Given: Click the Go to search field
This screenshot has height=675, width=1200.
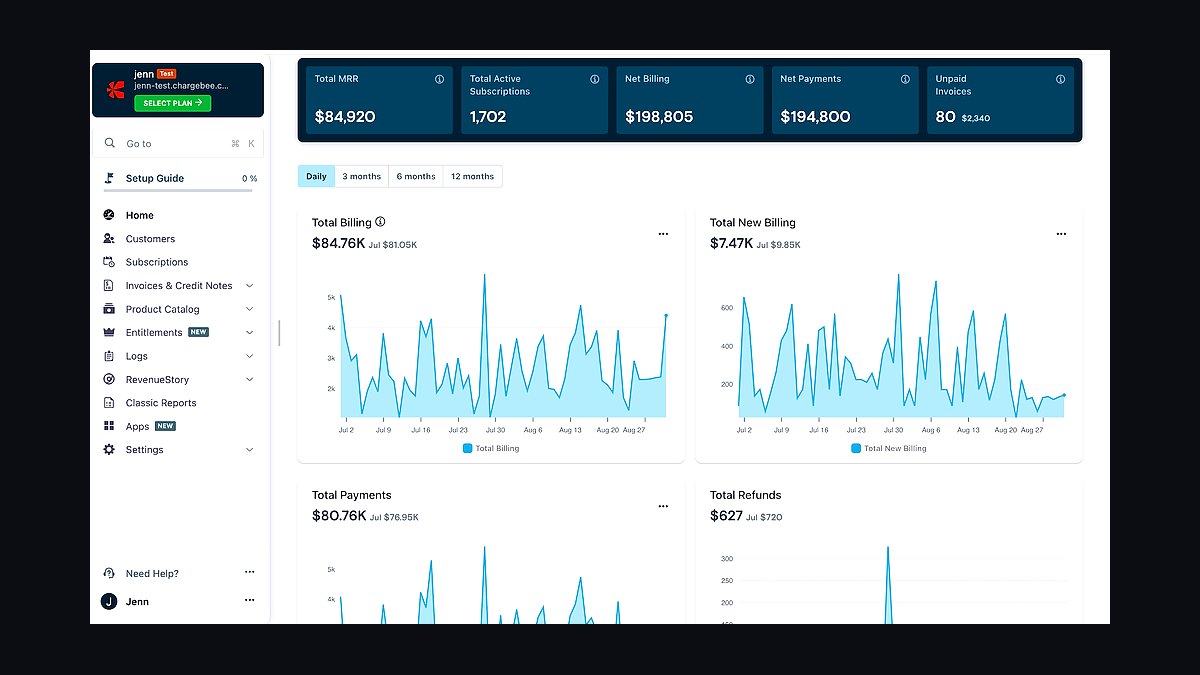Looking at the screenshot, I should pos(180,143).
